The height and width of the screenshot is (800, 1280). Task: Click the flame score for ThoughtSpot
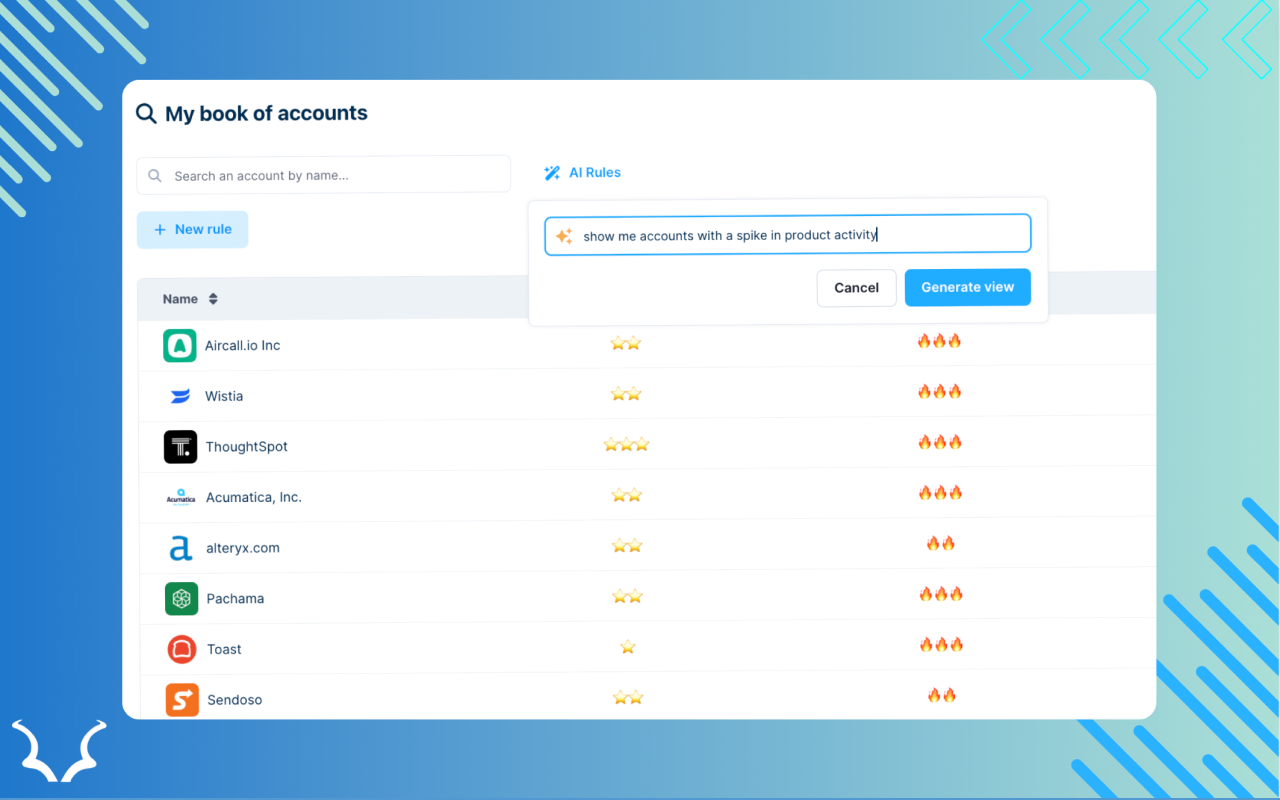(940, 442)
